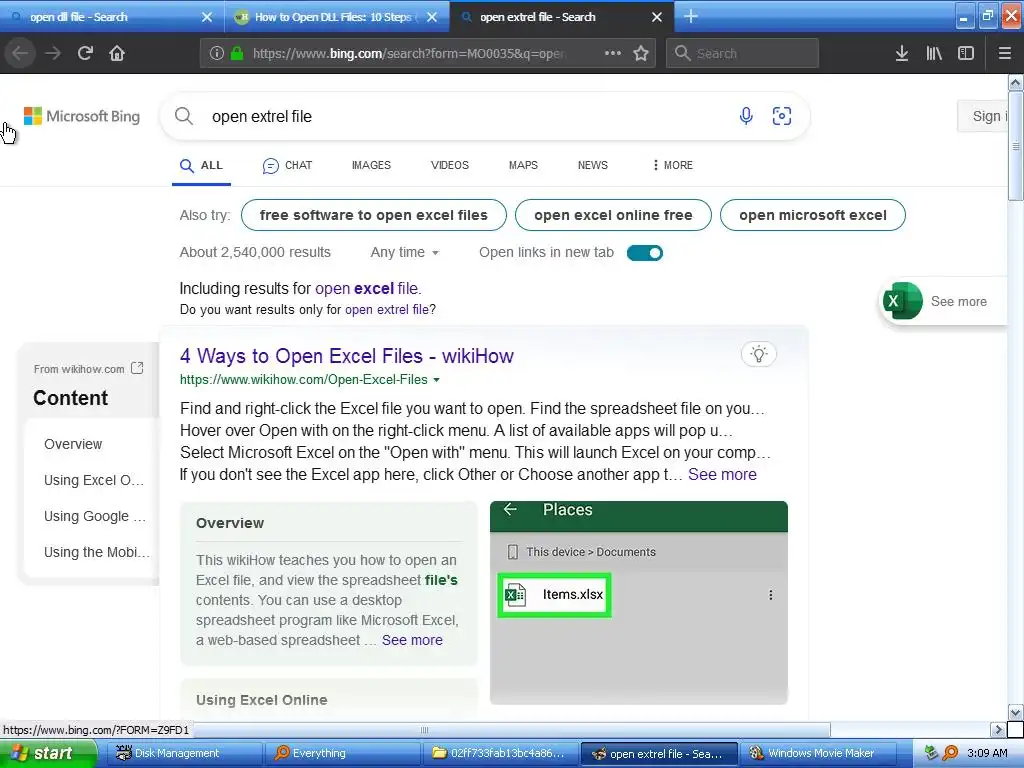The width and height of the screenshot is (1024, 768).
Task: Open the Windows start button
Action: pyautogui.click(x=47, y=753)
